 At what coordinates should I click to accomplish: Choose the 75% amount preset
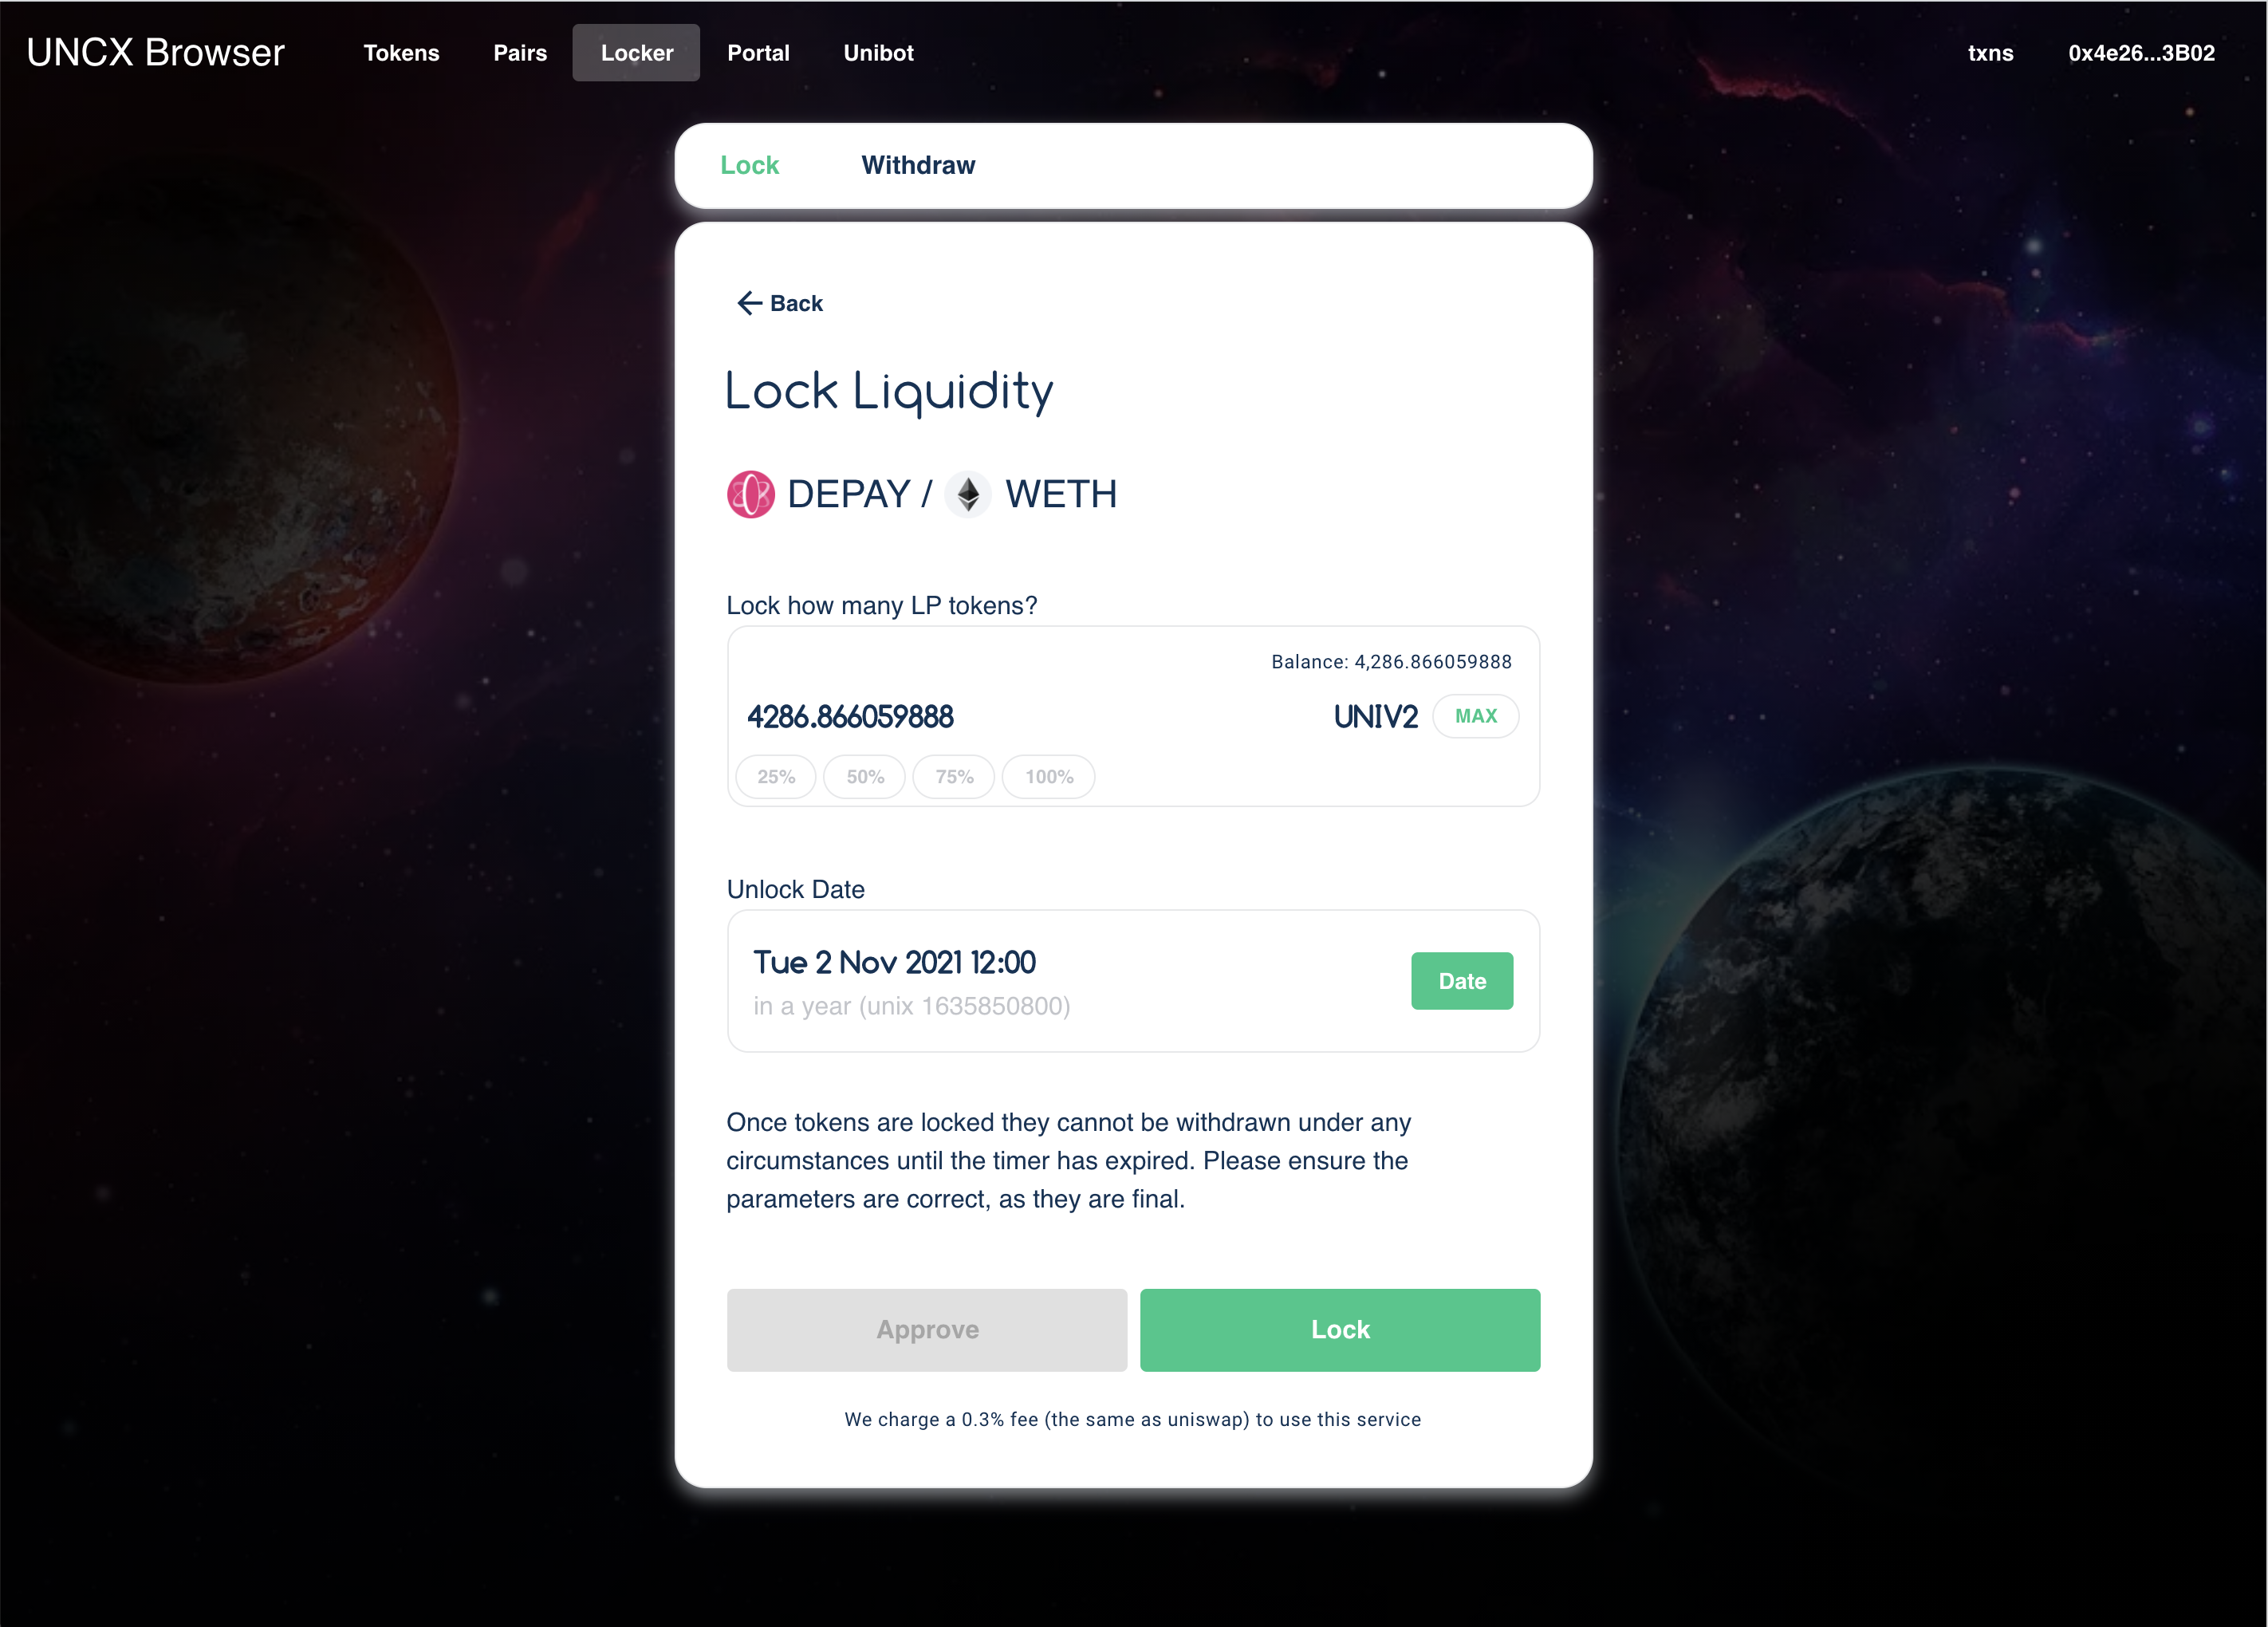pos(954,777)
